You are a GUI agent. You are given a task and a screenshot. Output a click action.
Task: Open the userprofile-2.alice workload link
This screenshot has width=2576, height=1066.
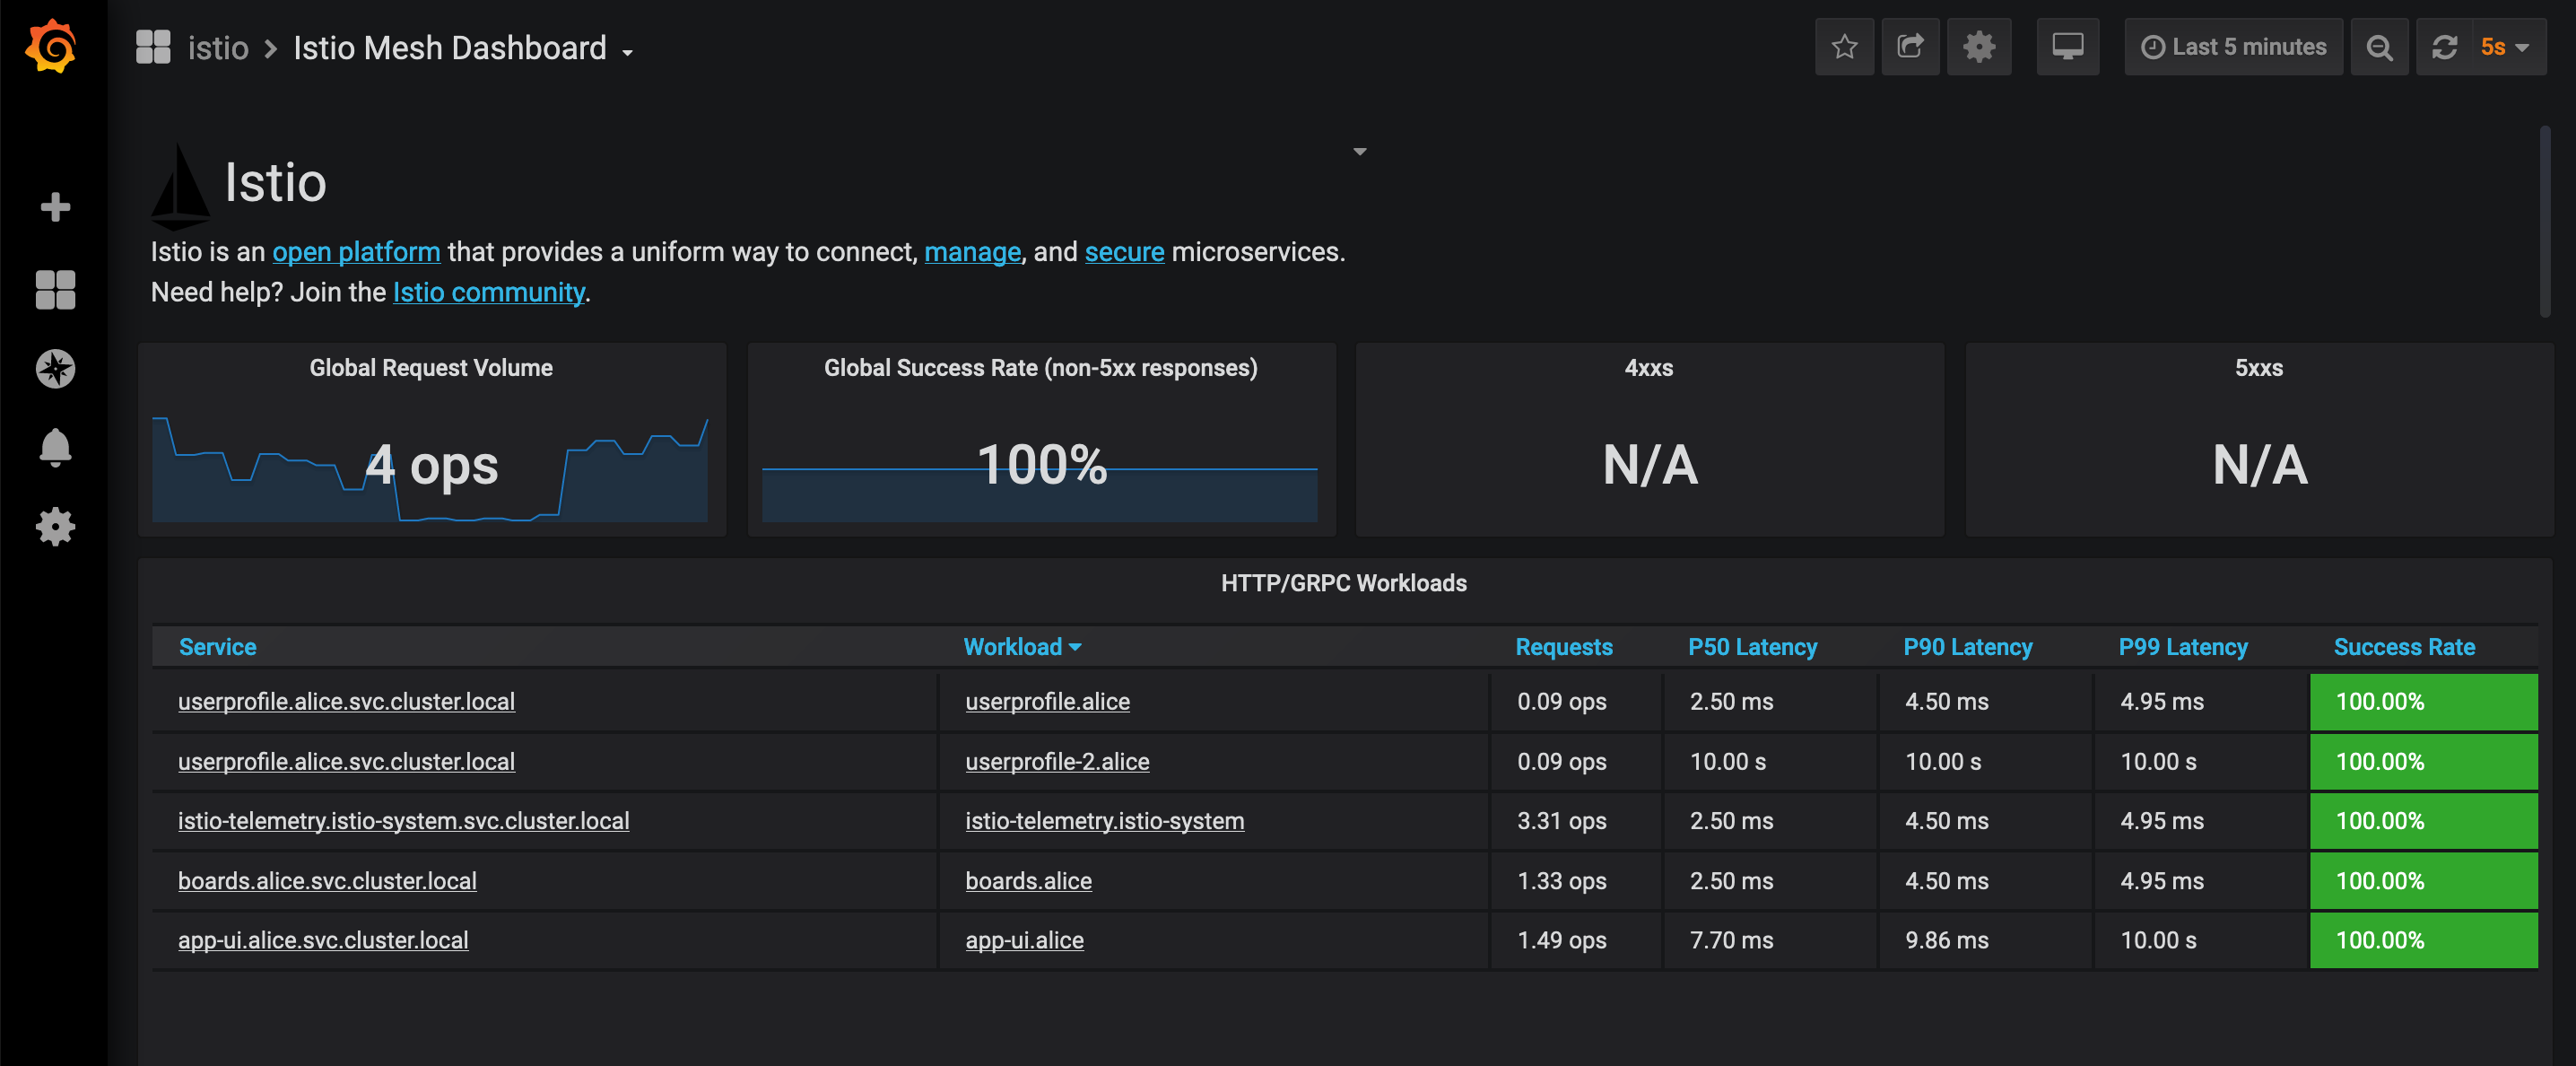point(1057,762)
